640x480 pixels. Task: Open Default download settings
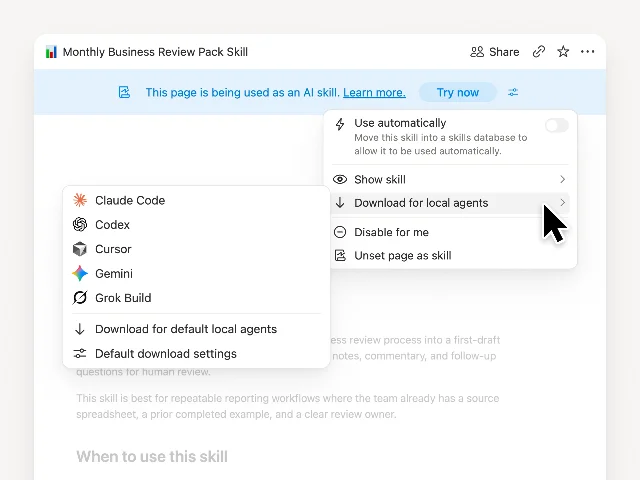pyautogui.click(x=196, y=353)
